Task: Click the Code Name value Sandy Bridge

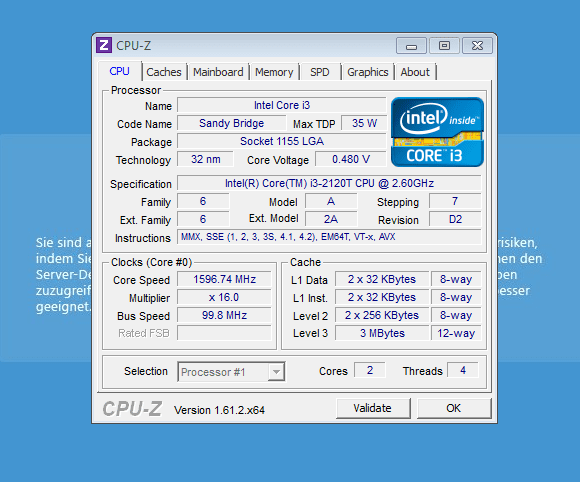Action: point(232,123)
